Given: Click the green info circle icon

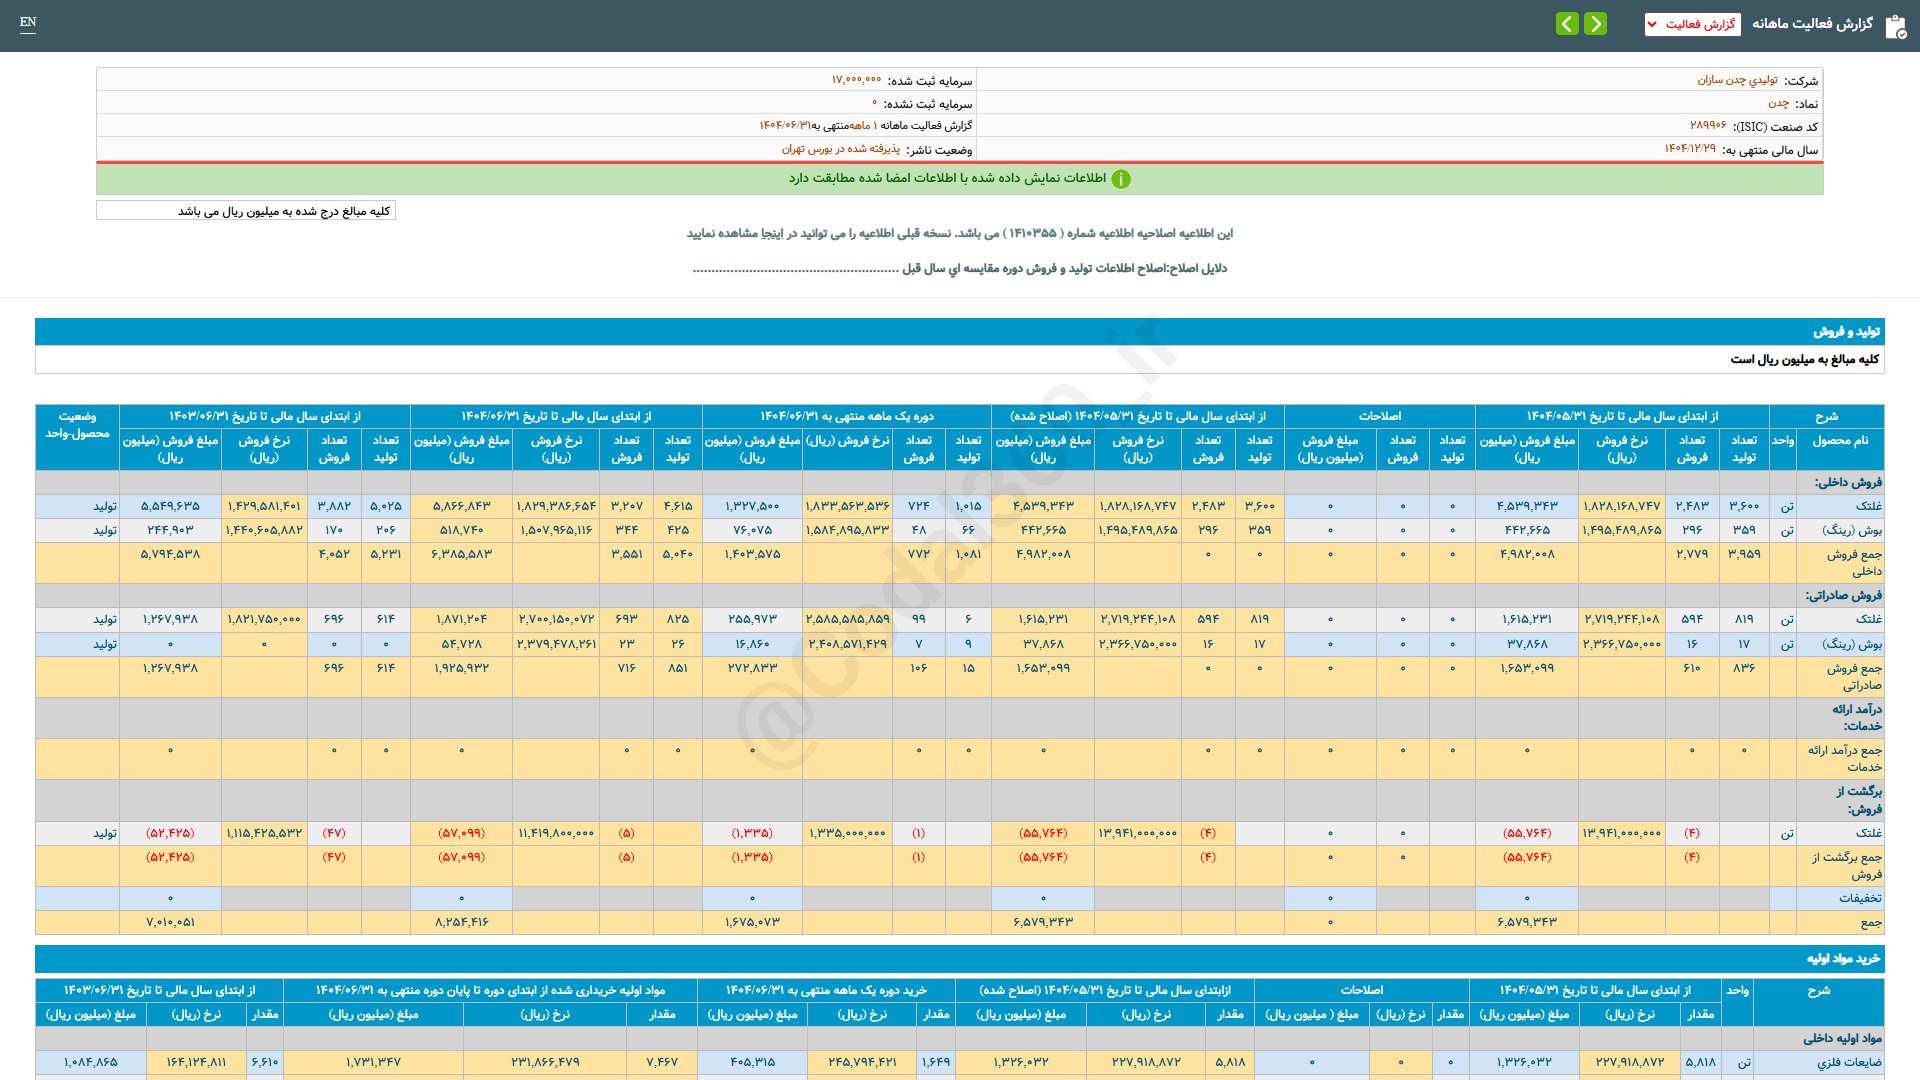Looking at the screenshot, I should [x=1121, y=179].
